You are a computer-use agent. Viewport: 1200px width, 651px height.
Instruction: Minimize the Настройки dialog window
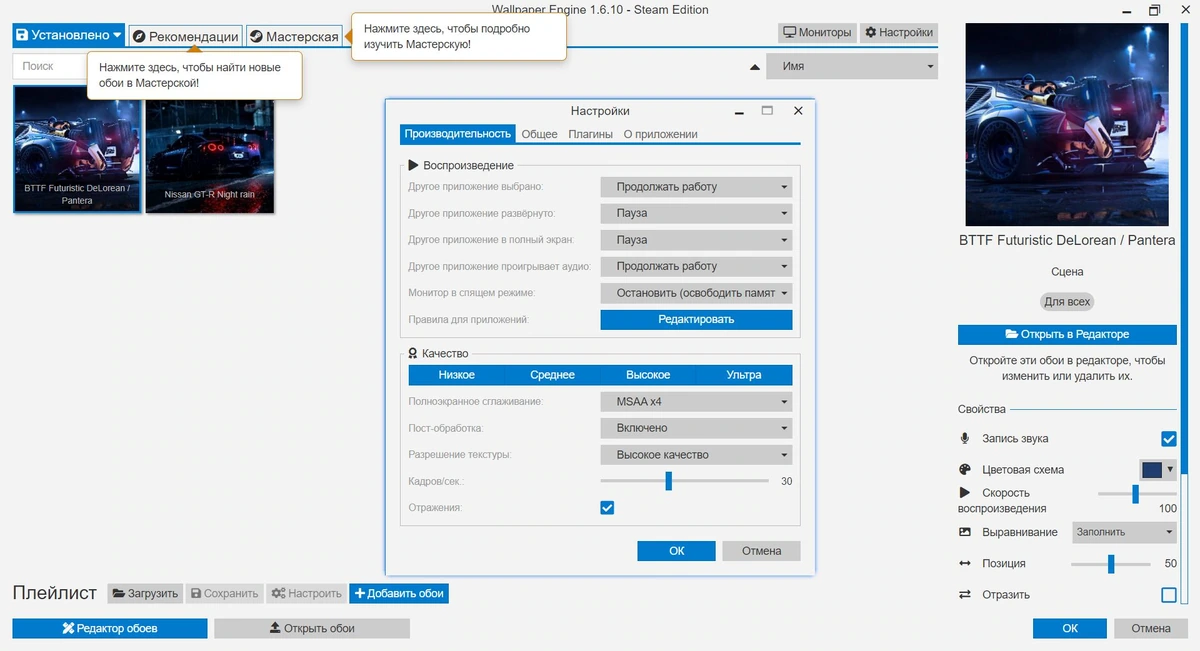[x=738, y=112]
